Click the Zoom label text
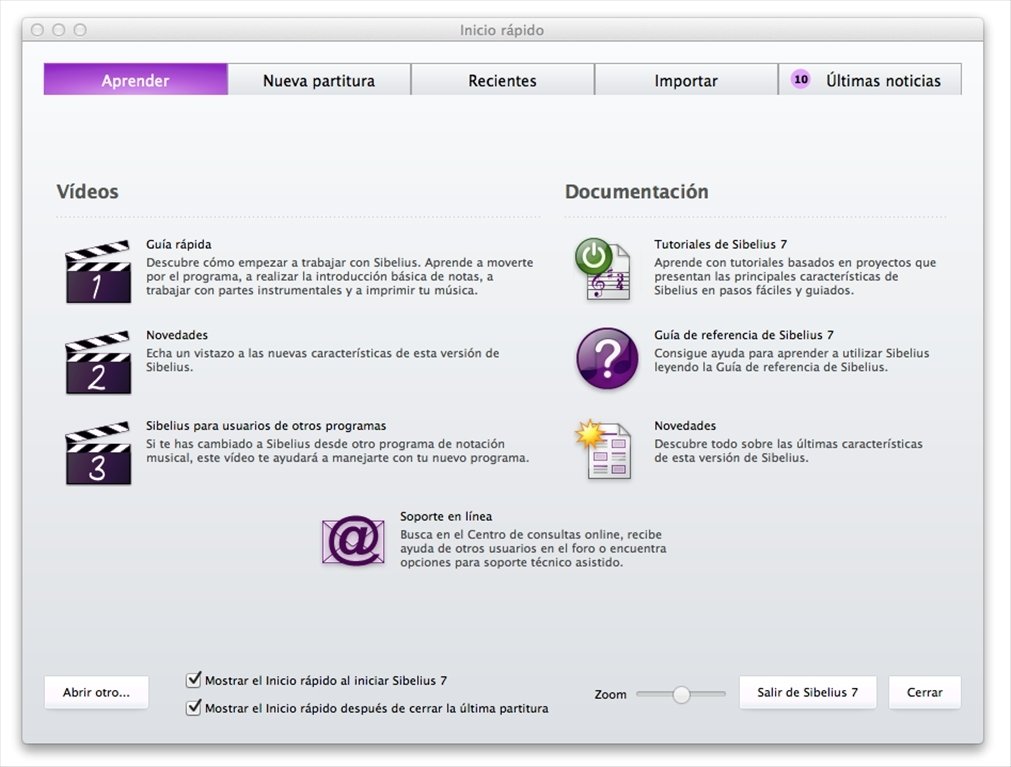This screenshot has height=767, width=1011. click(610, 694)
